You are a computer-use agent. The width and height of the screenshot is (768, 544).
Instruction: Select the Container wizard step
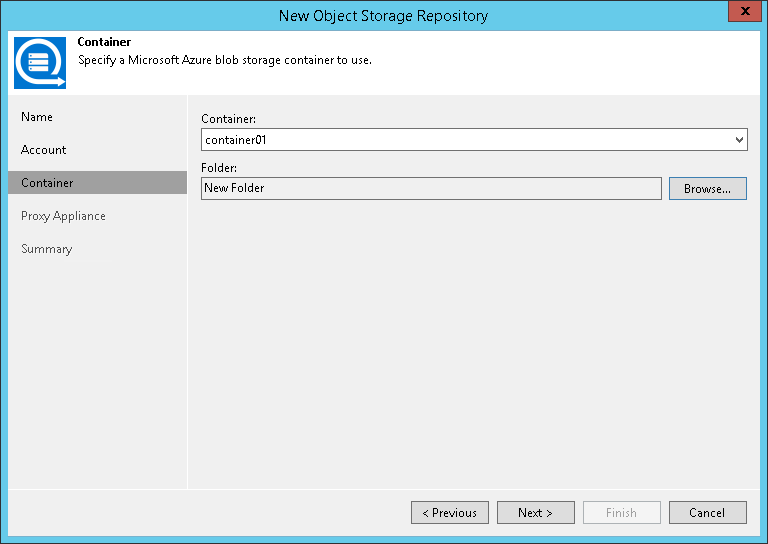coord(97,183)
